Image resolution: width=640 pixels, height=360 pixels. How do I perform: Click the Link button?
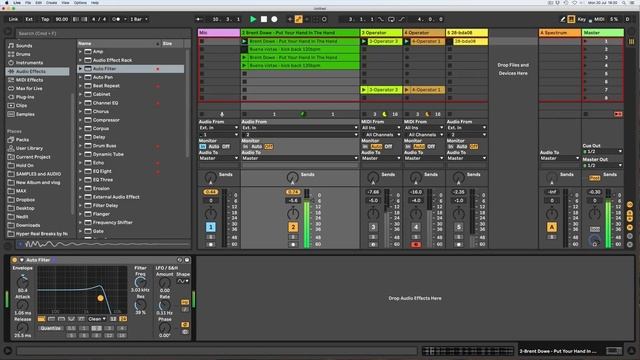(x=13, y=19)
